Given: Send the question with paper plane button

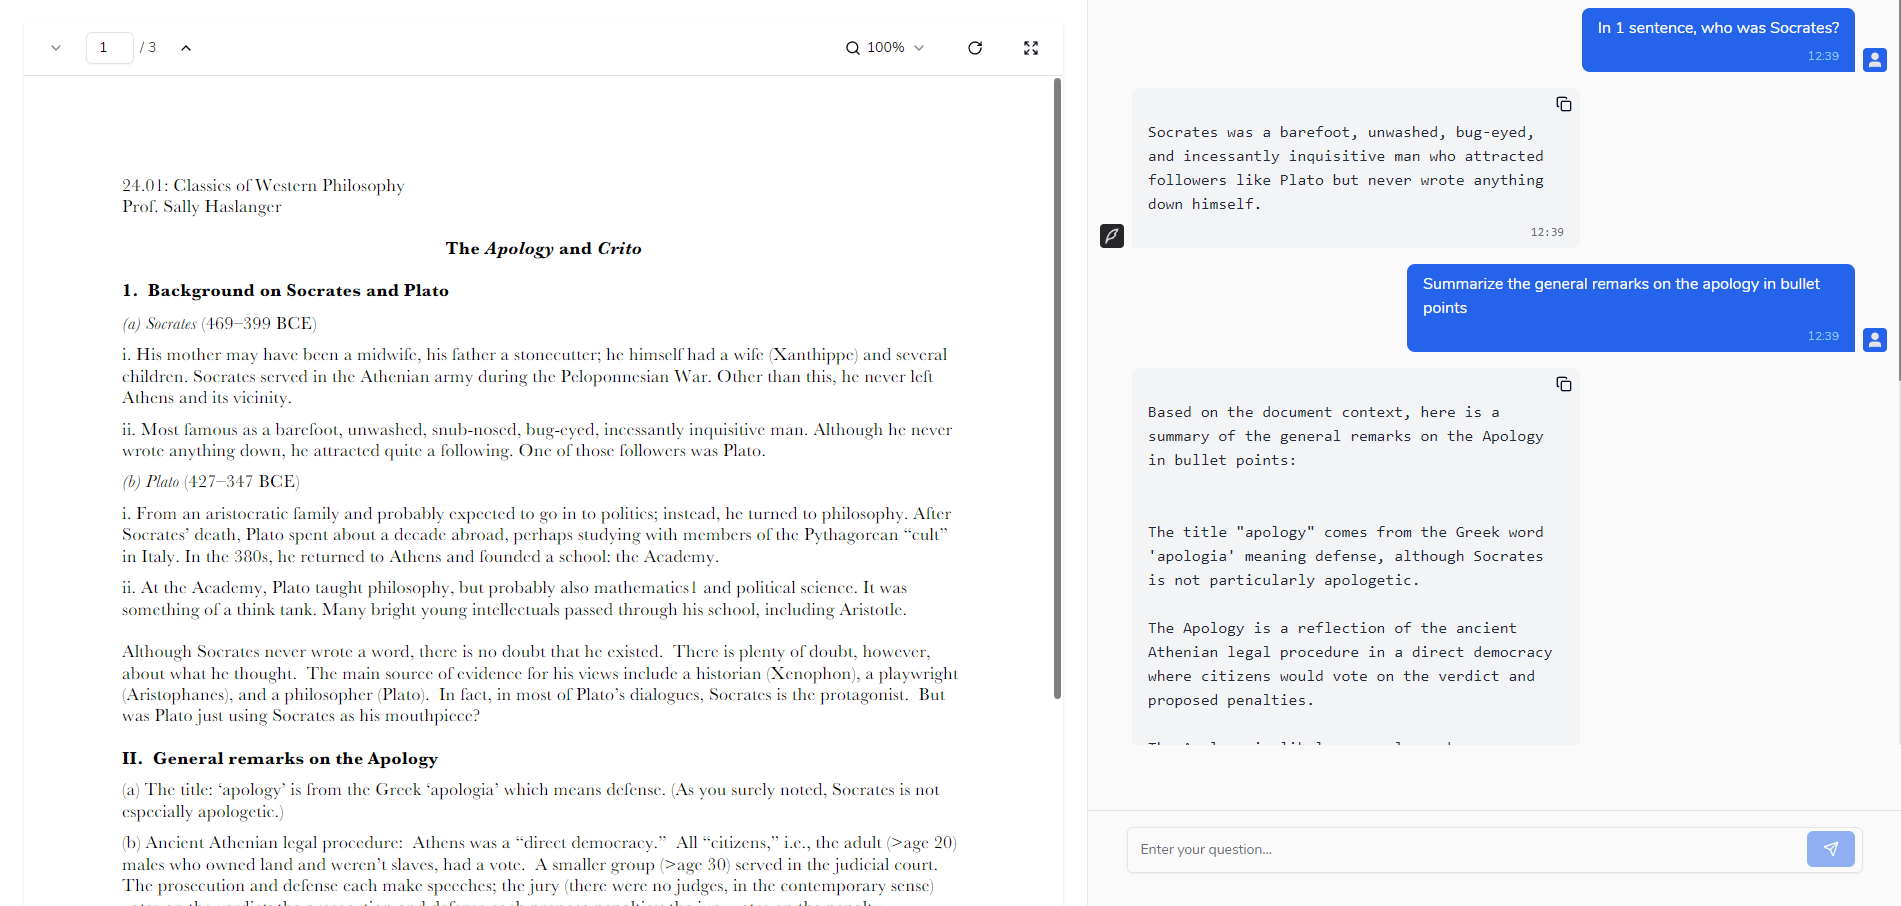Looking at the screenshot, I should pyautogui.click(x=1830, y=849).
